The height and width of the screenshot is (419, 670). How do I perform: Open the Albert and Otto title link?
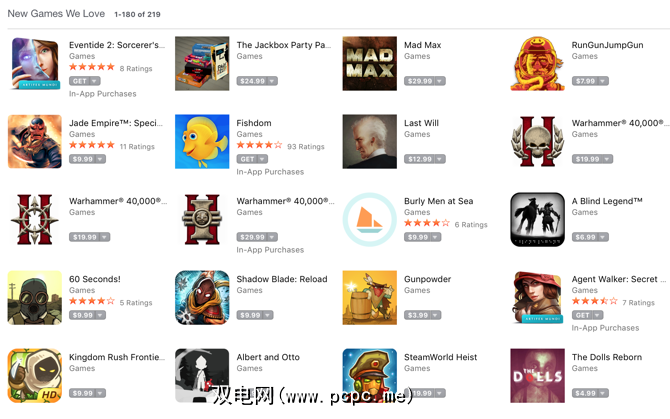268,357
